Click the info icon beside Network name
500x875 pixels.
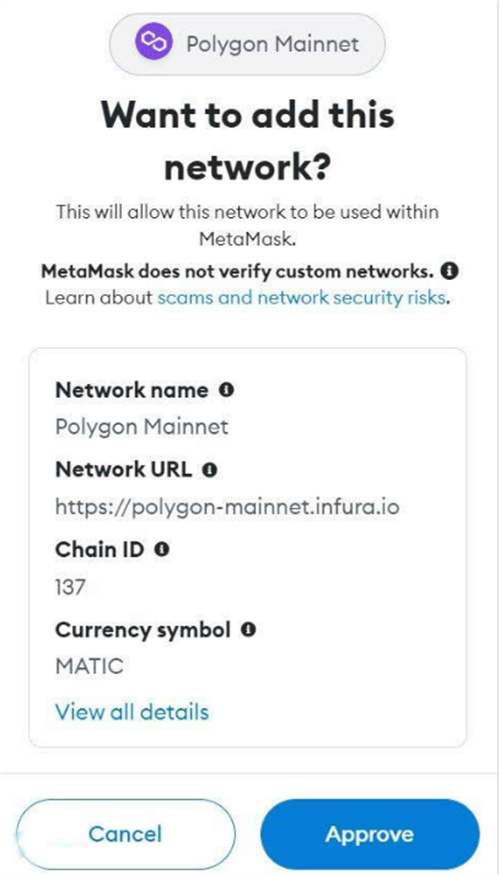pos(226,390)
